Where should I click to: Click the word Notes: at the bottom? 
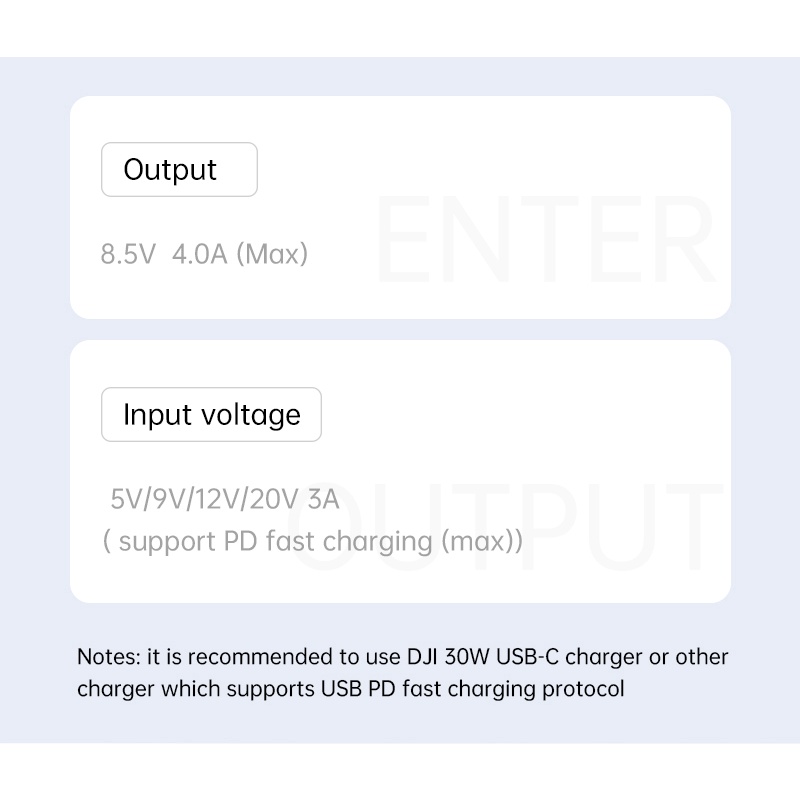coord(109,657)
